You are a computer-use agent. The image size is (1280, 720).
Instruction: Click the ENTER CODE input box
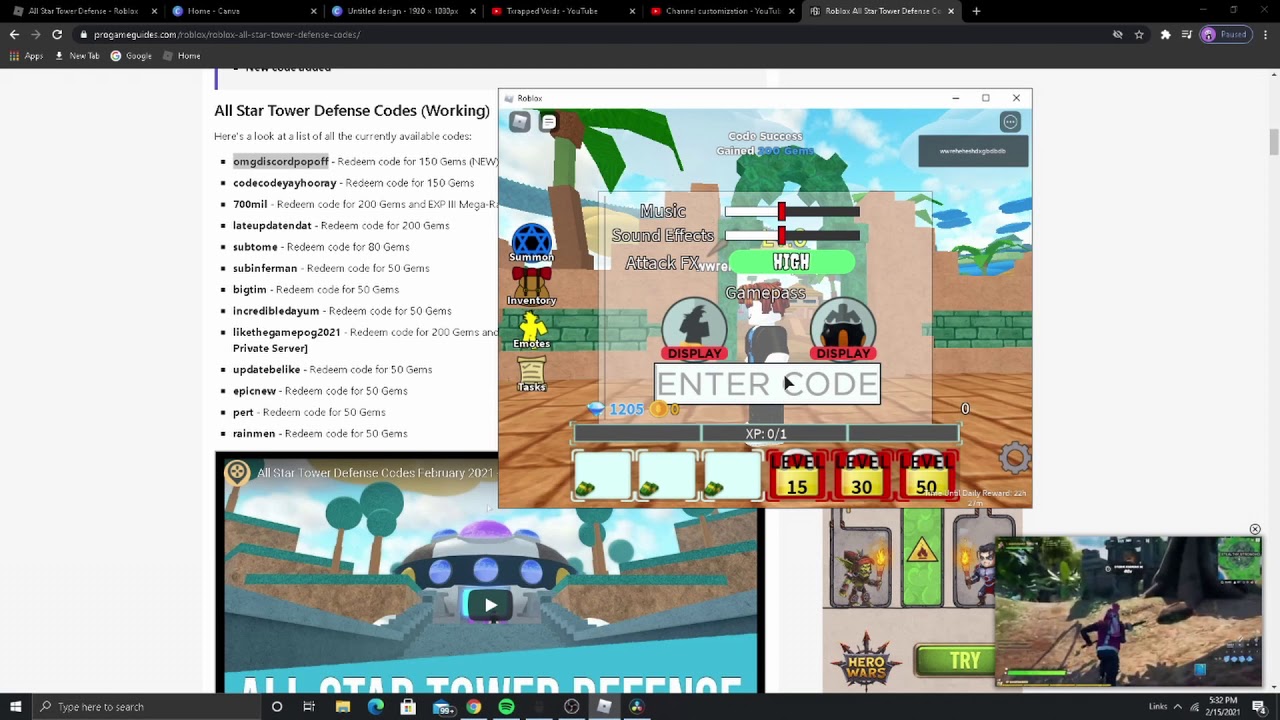[767, 384]
